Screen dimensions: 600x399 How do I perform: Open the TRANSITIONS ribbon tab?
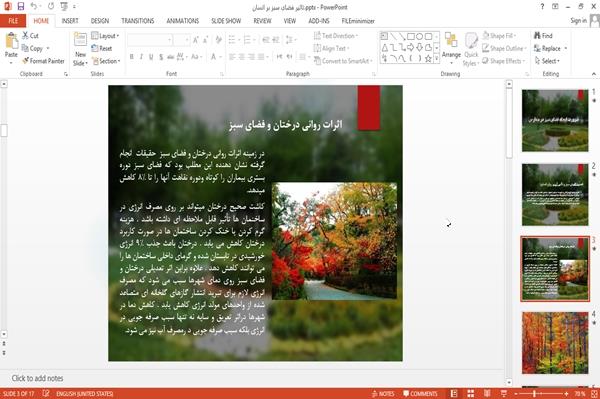click(138, 21)
